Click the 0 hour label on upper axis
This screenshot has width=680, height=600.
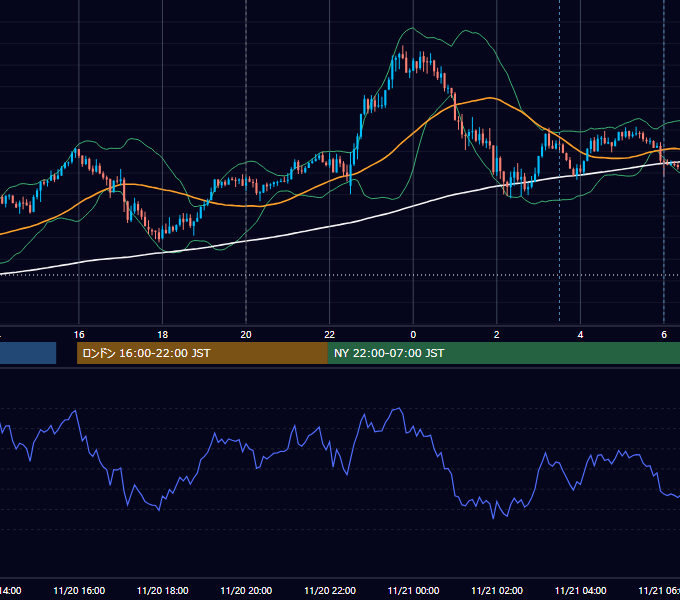[x=413, y=335]
